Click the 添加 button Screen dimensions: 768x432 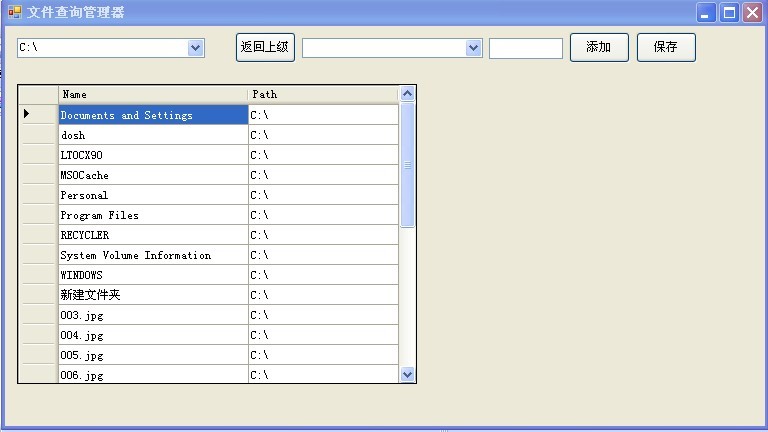[x=599, y=47]
